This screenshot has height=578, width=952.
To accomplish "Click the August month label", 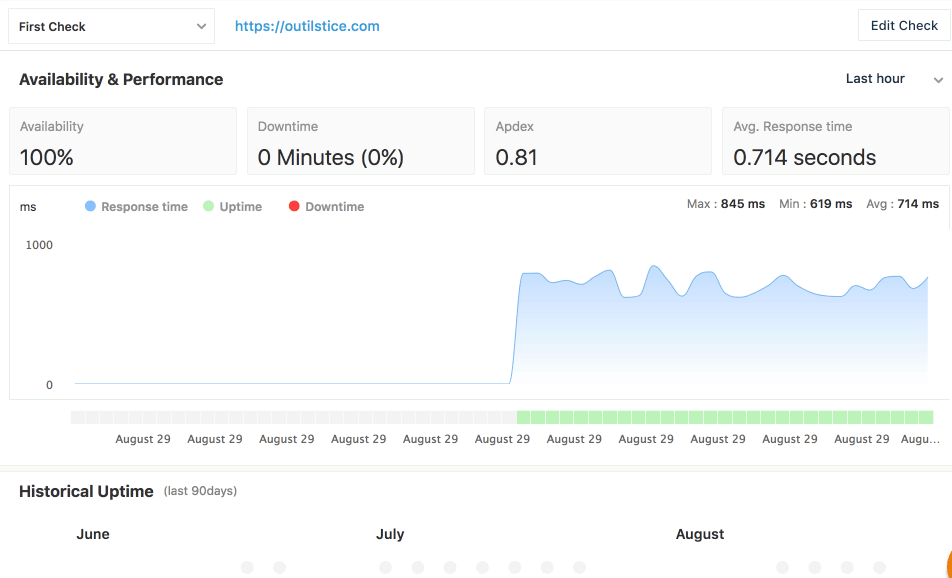I will (x=700, y=534).
